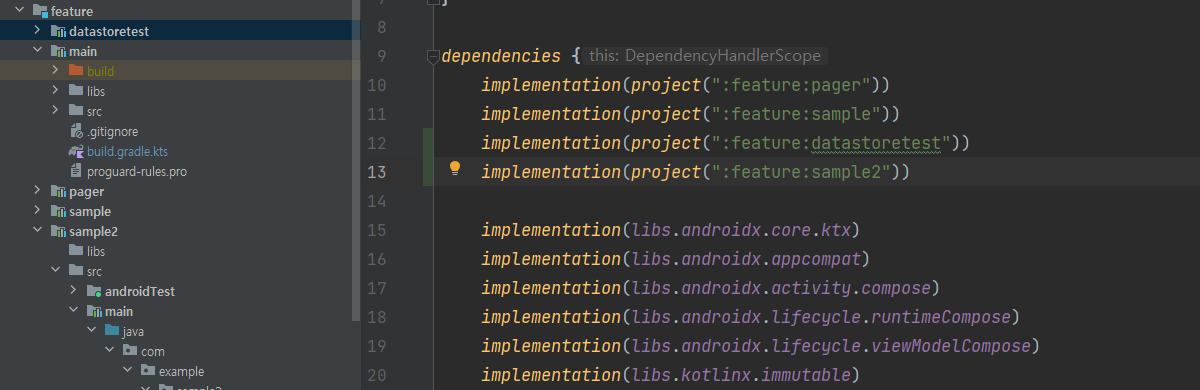Click line number 17 in the gutter
This screenshot has height=390, width=1200.
pos(376,288)
